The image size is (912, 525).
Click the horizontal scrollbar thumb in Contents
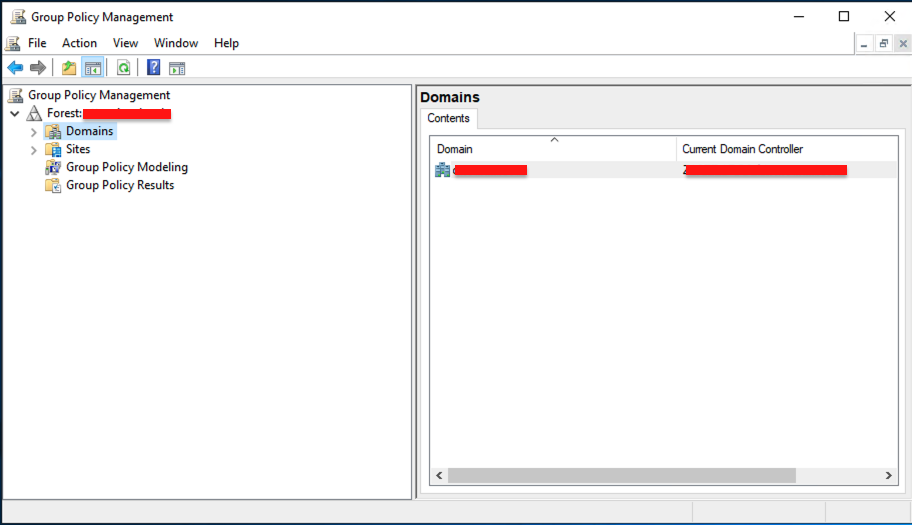tap(620, 476)
